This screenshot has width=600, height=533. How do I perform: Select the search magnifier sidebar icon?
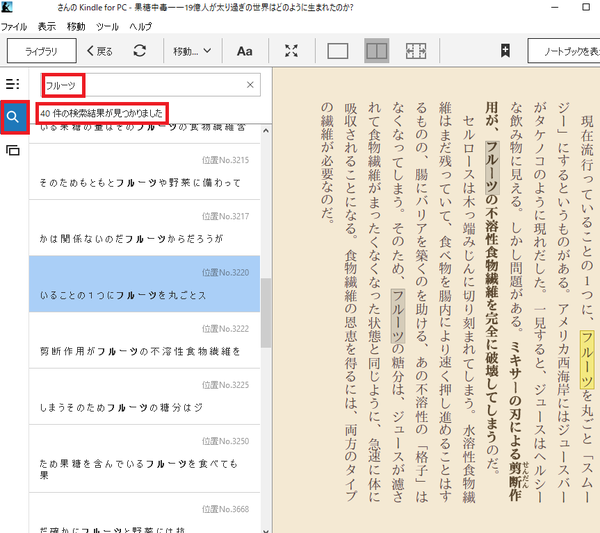point(13,117)
